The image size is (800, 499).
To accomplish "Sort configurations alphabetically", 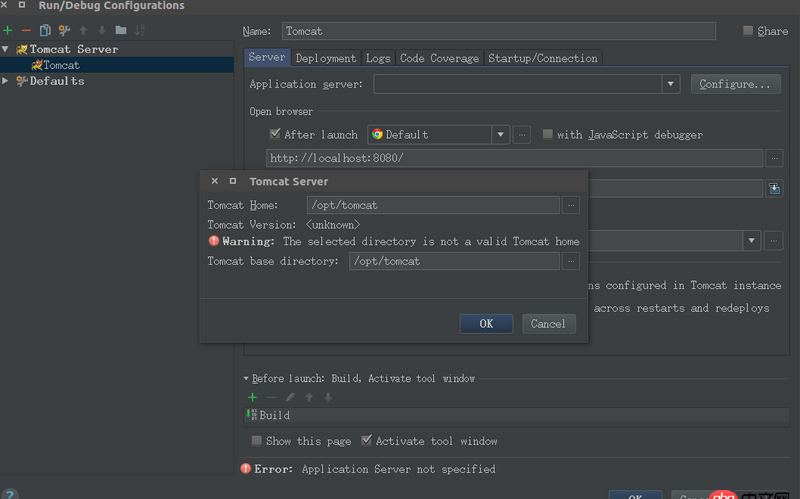I will (x=140, y=31).
